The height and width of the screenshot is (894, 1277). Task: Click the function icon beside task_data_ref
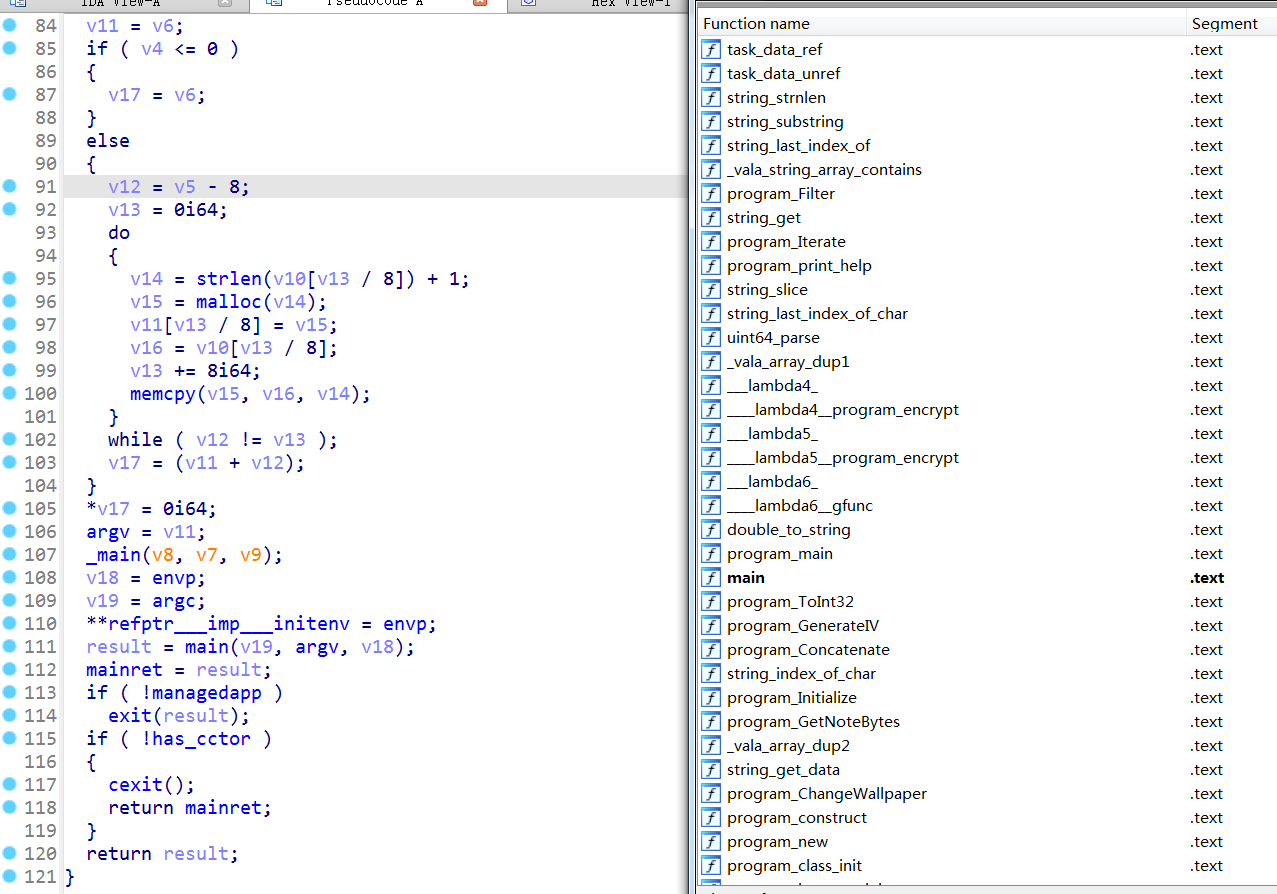point(711,50)
